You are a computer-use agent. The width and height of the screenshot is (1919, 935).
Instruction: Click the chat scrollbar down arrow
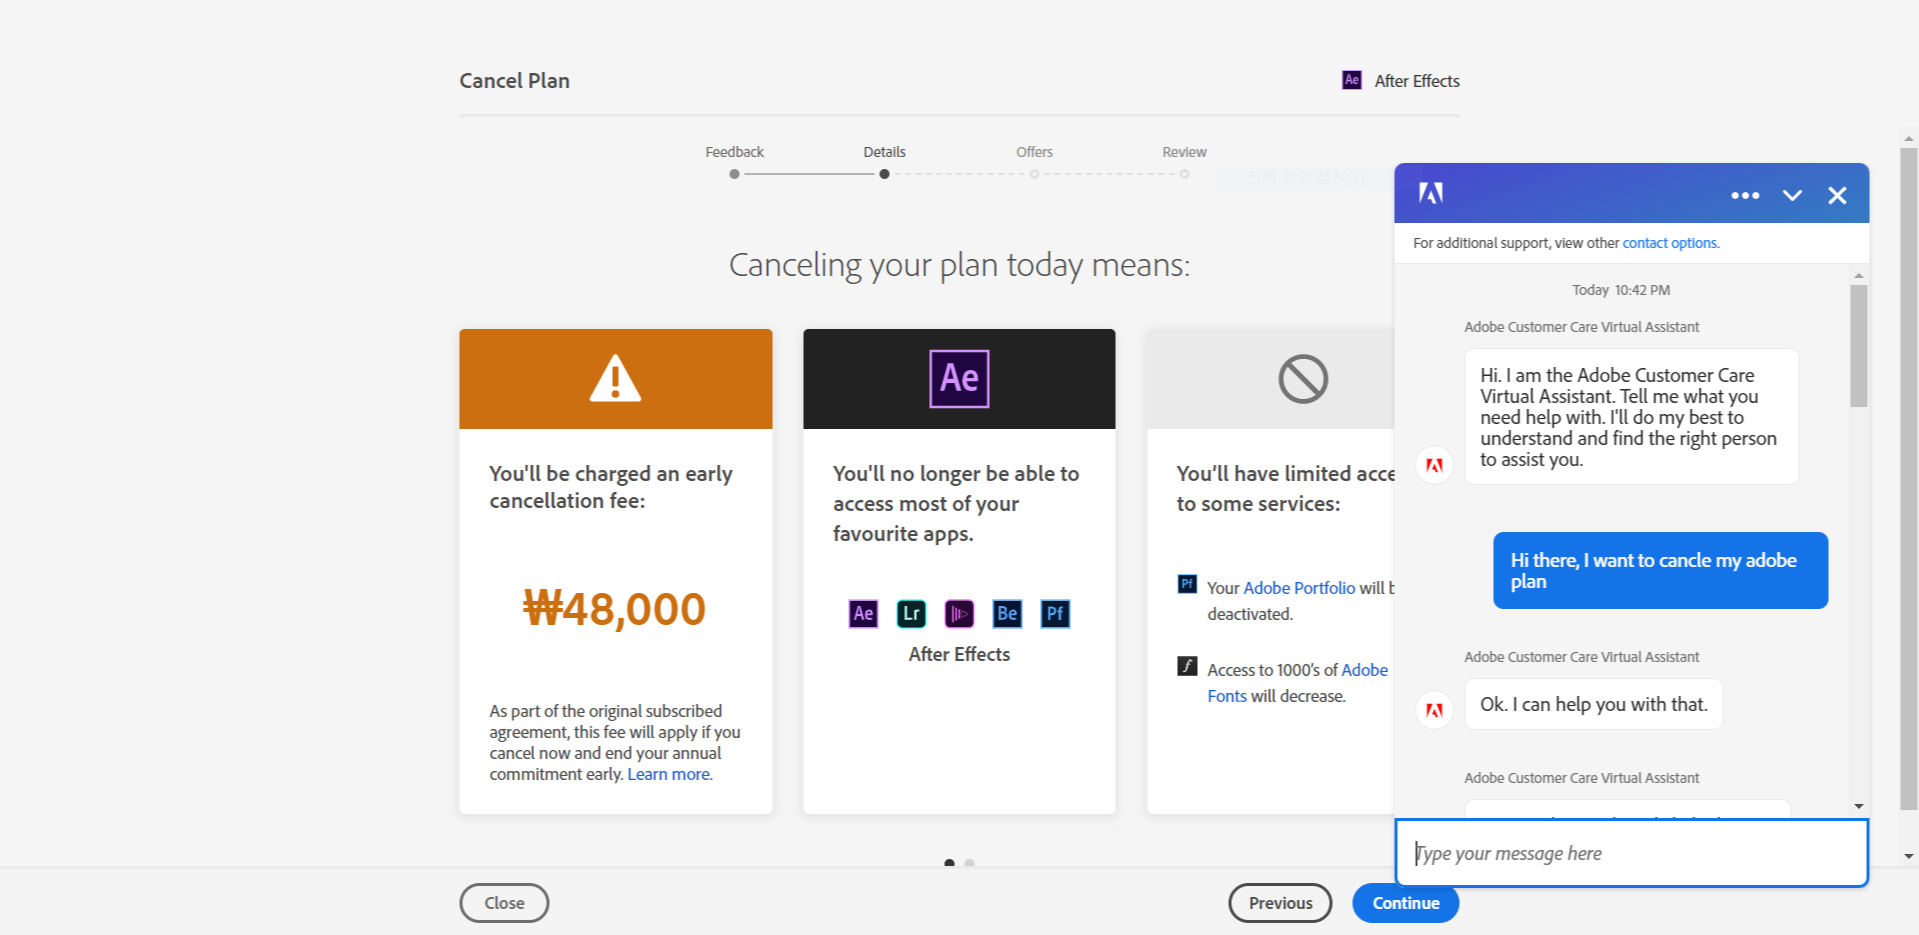point(1858,806)
